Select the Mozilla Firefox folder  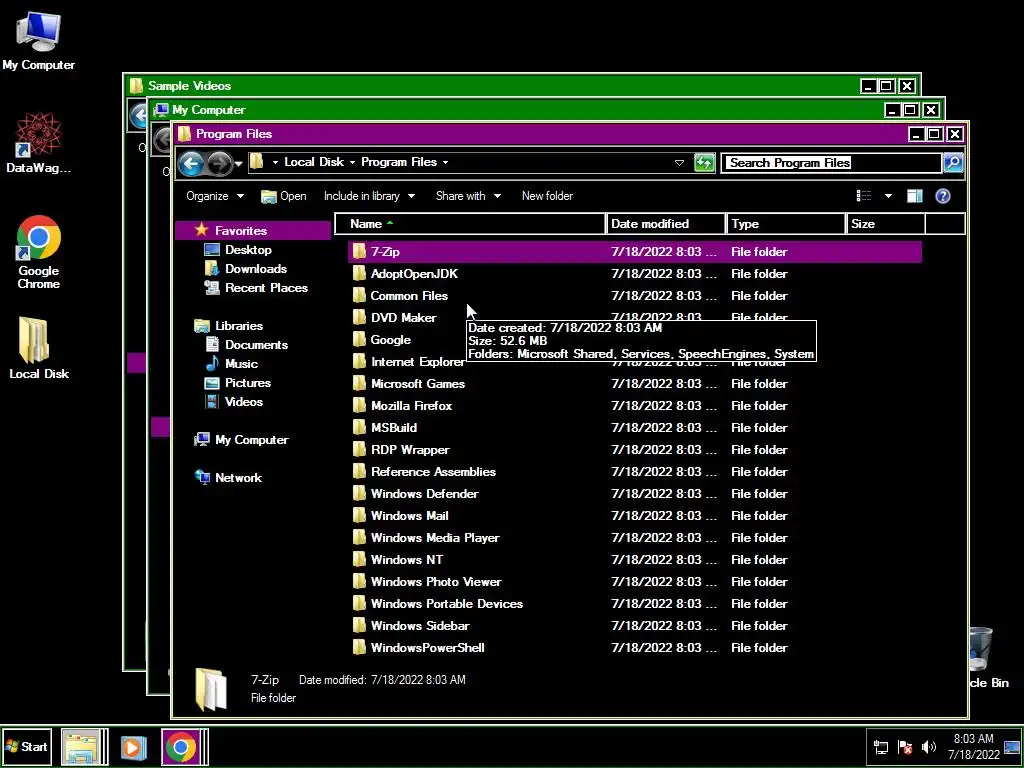[x=411, y=406]
